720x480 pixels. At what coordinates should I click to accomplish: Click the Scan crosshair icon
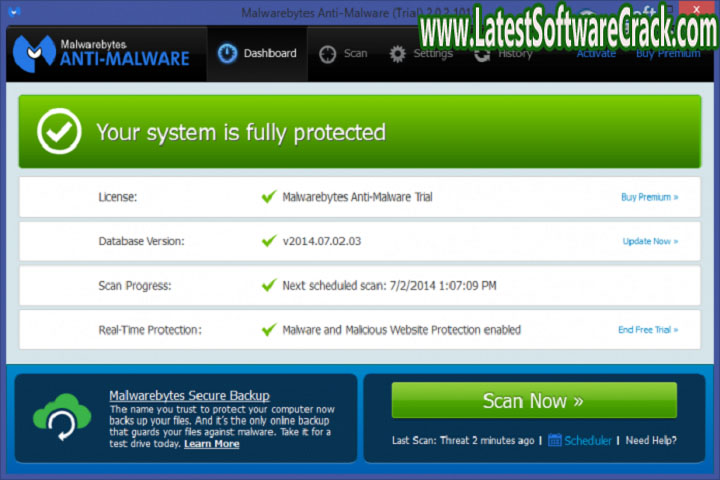tap(327, 54)
